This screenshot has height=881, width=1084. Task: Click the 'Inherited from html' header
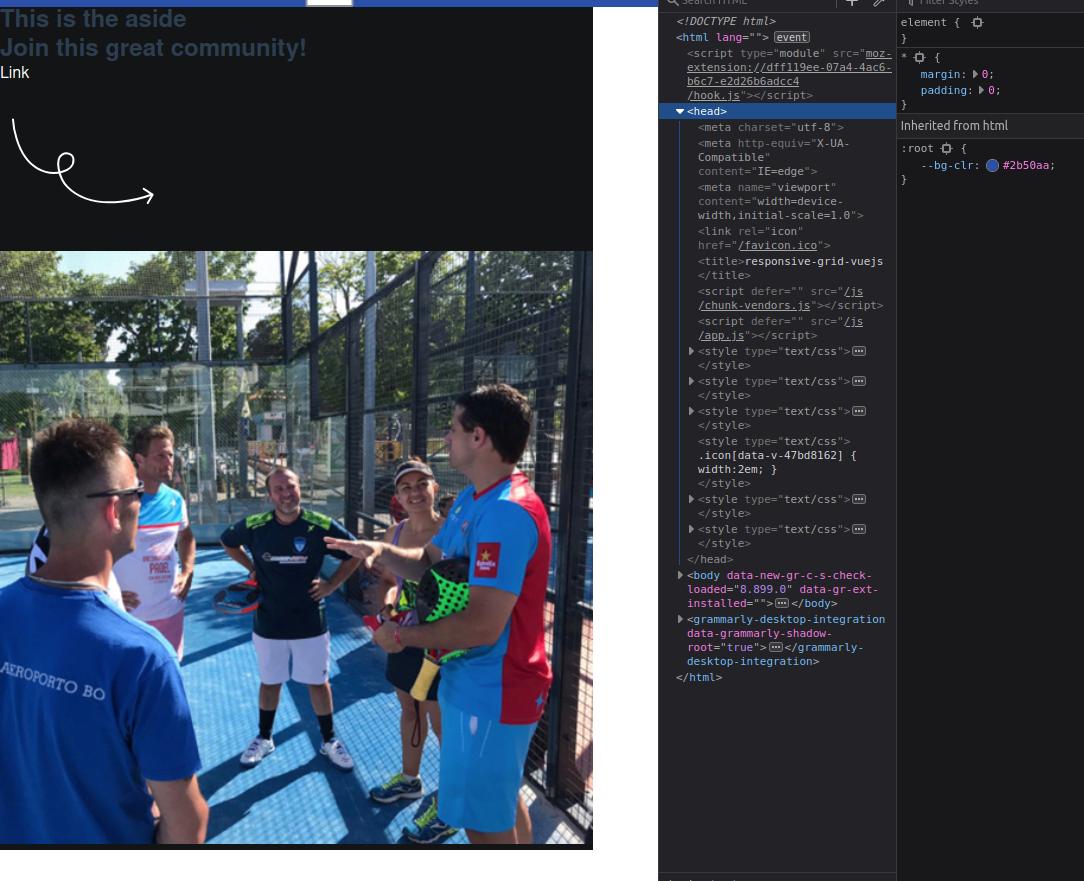point(990,126)
